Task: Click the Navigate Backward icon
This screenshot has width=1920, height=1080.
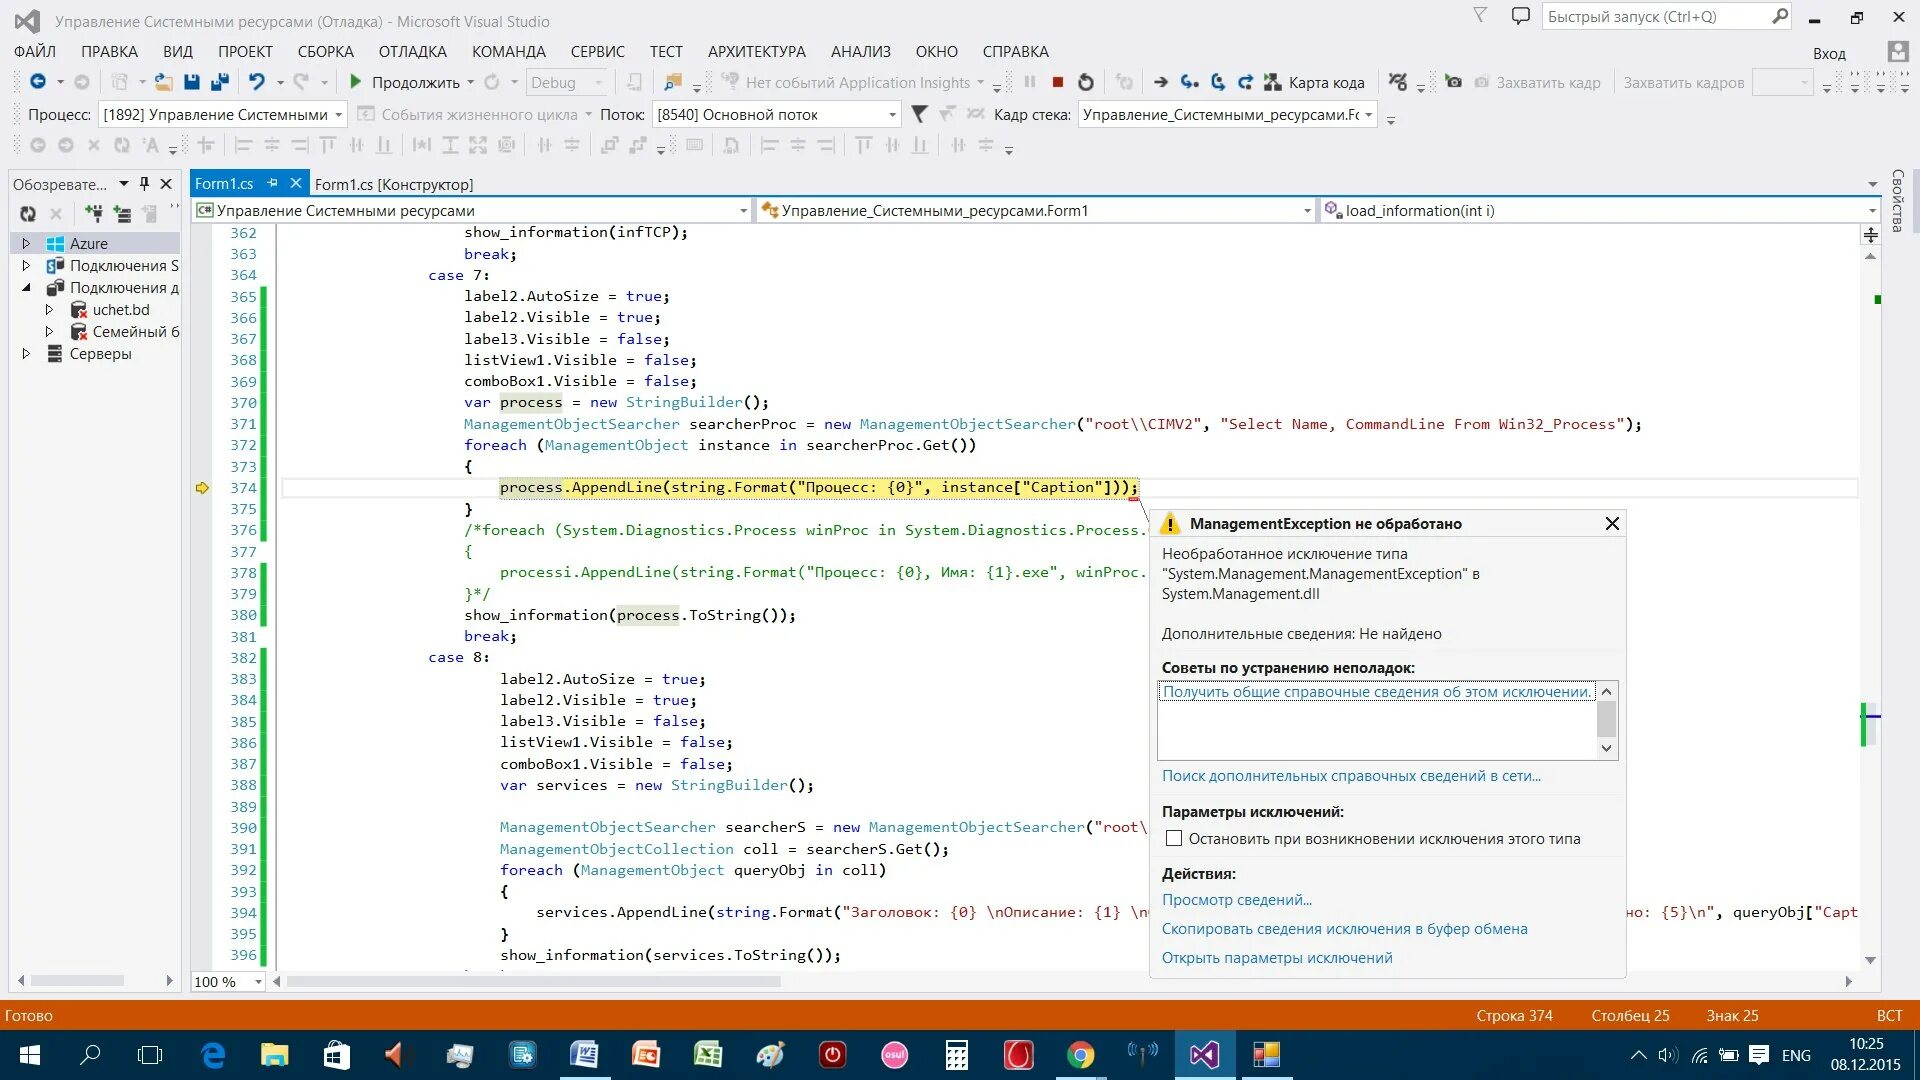Action: pos(38,82)
